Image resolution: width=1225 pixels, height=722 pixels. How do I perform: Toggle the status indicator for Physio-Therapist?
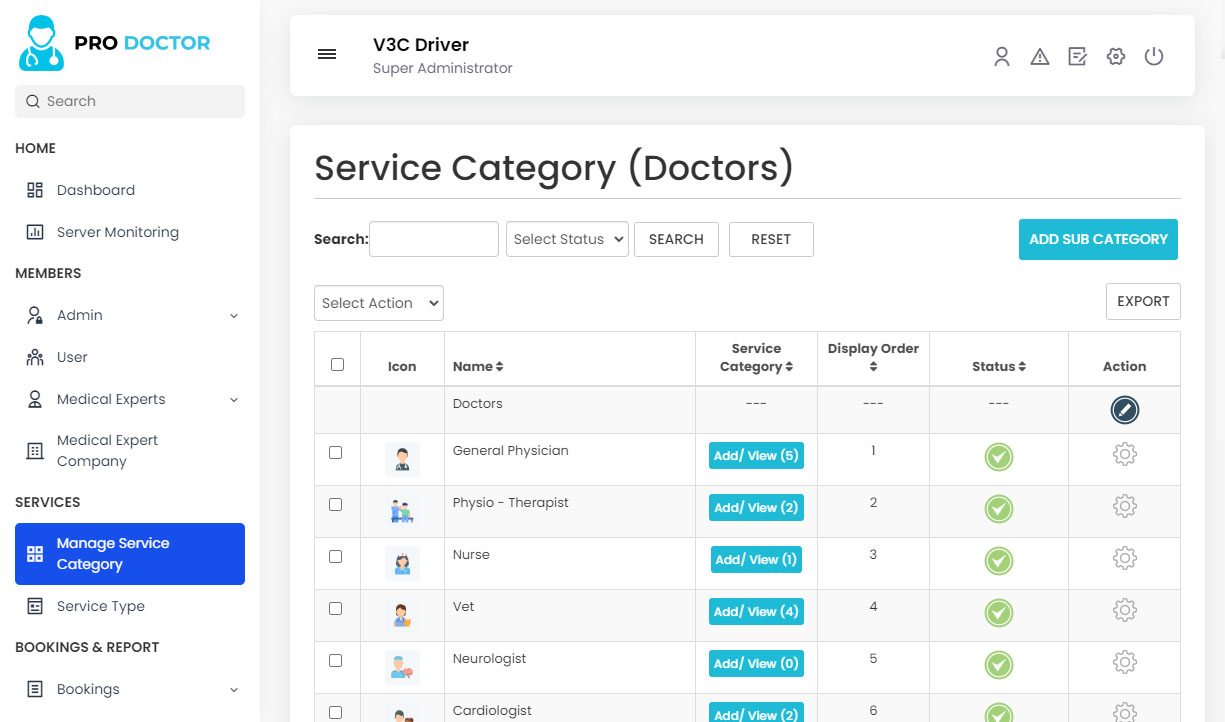(x=998, y=508)
